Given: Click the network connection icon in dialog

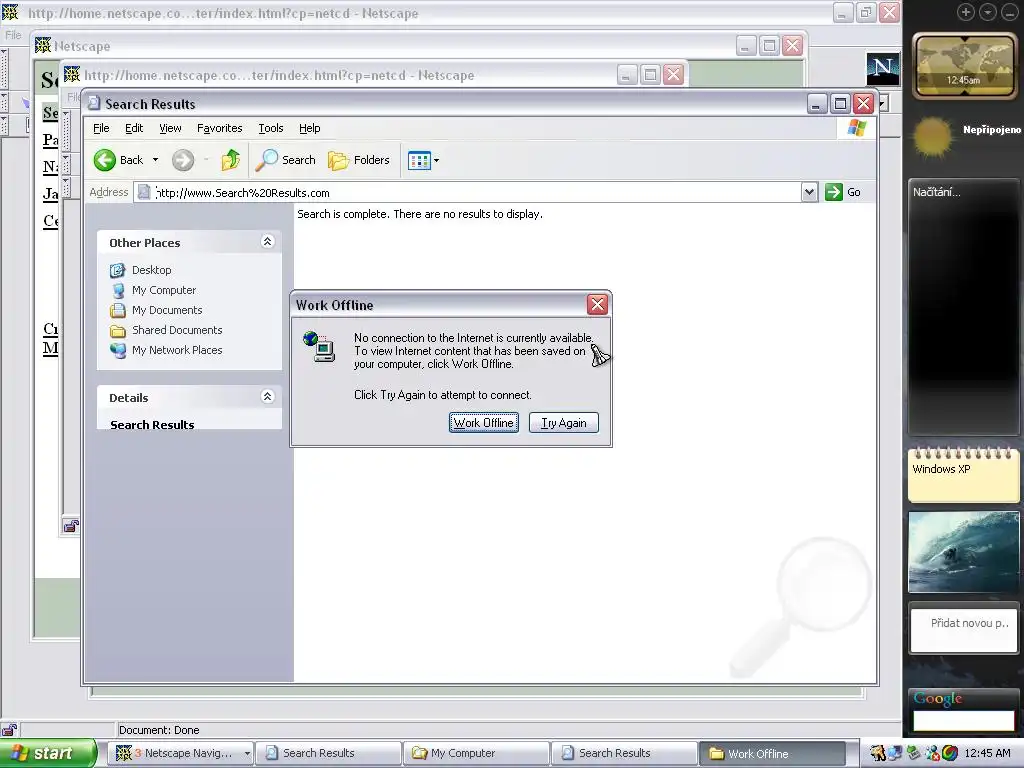Looking at the screenshot, I should click(x=319, y=346).
